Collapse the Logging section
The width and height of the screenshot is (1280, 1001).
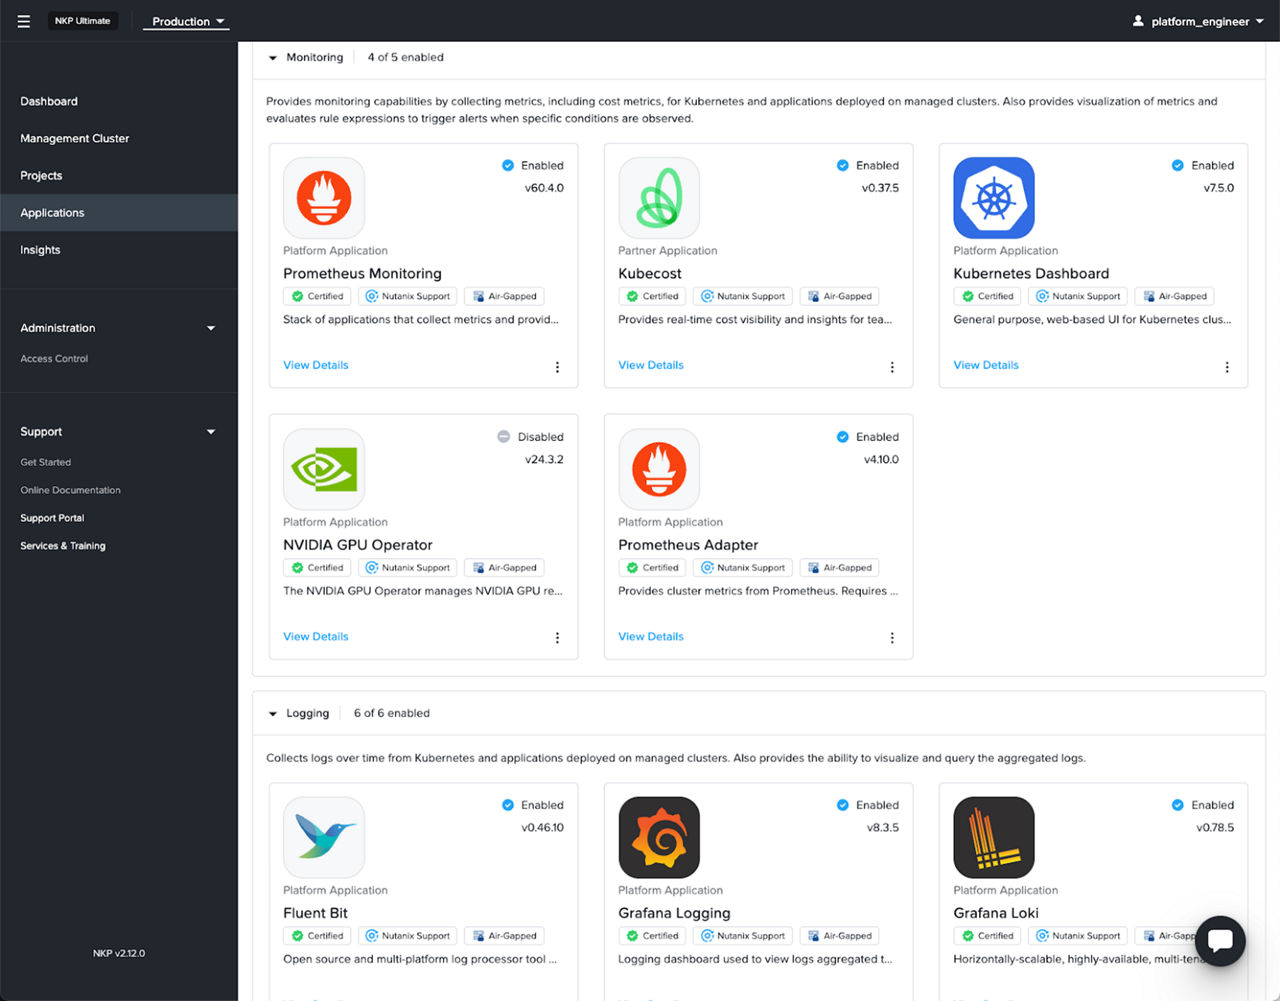[272, 713]
